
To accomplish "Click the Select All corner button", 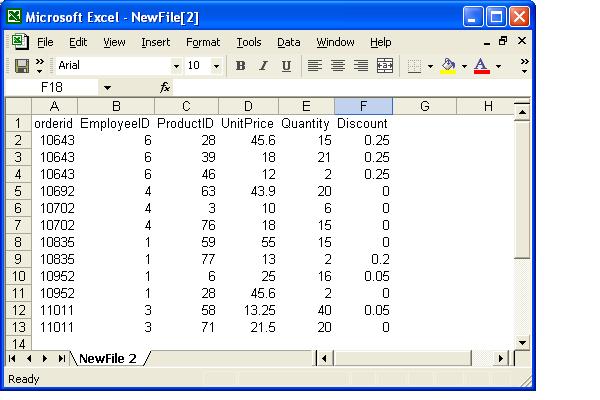I will point(18,106).
